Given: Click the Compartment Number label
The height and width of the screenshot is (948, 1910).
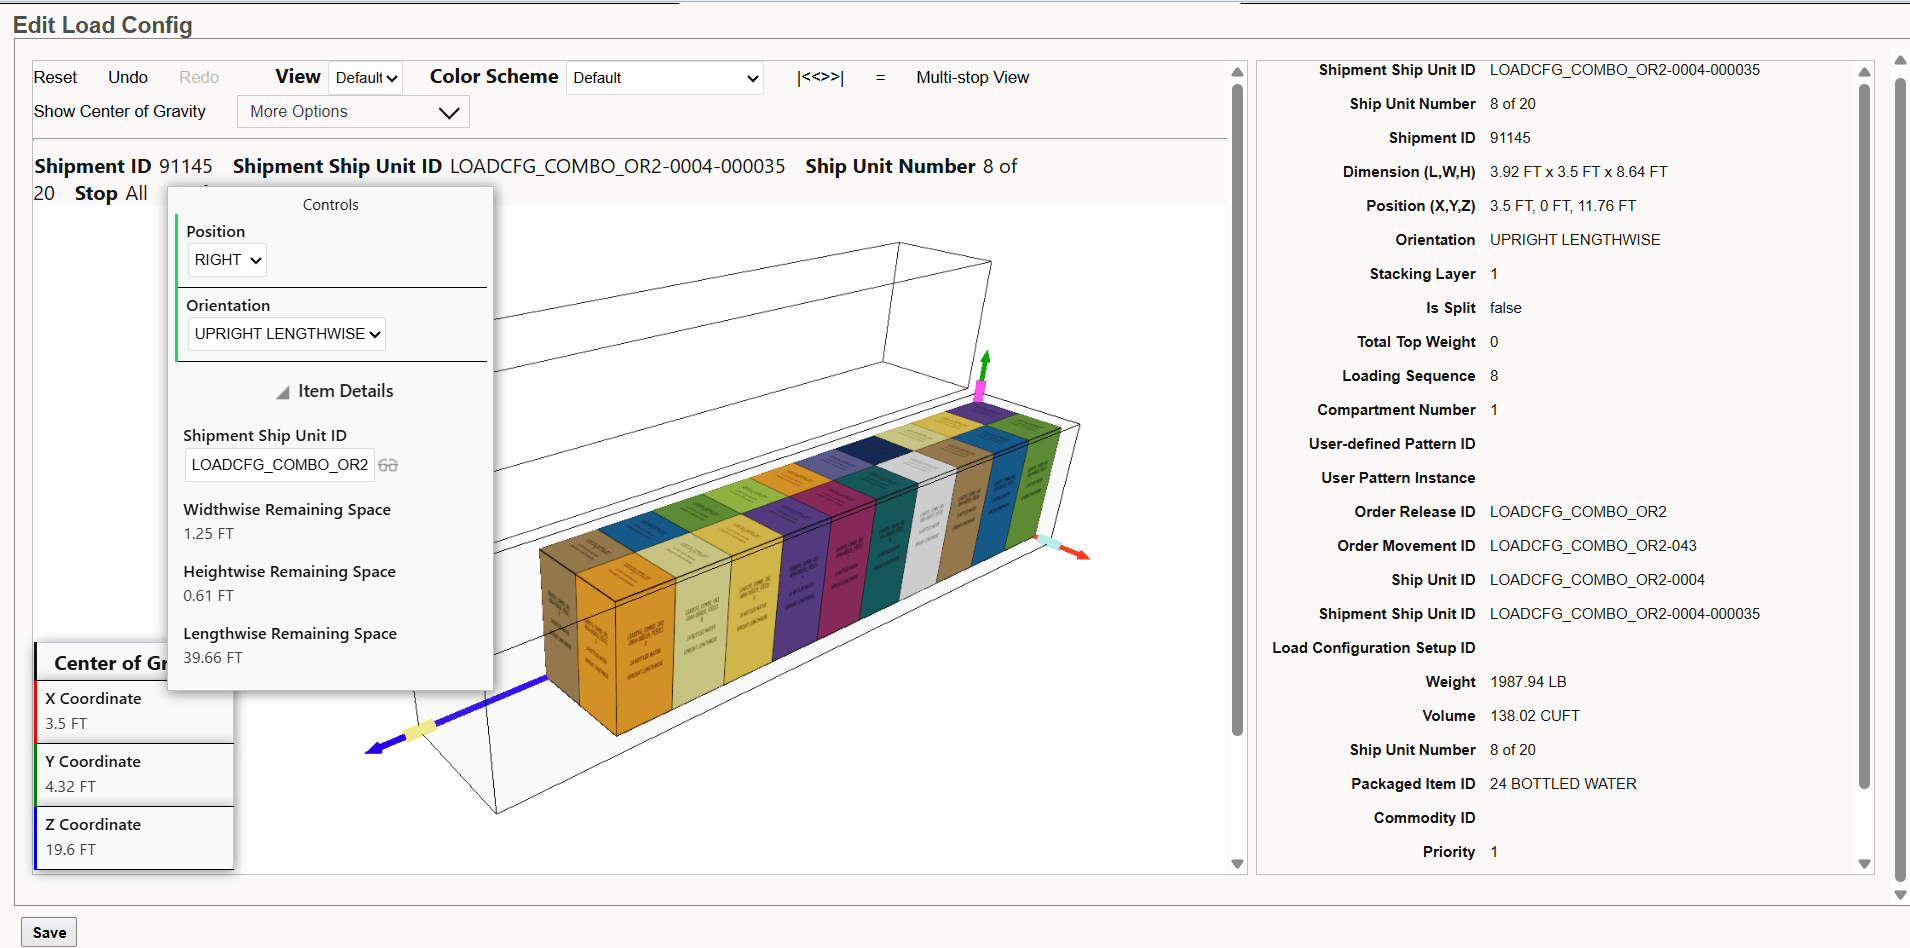Looking at the screenshot, I should click(x=1396, y=410).
